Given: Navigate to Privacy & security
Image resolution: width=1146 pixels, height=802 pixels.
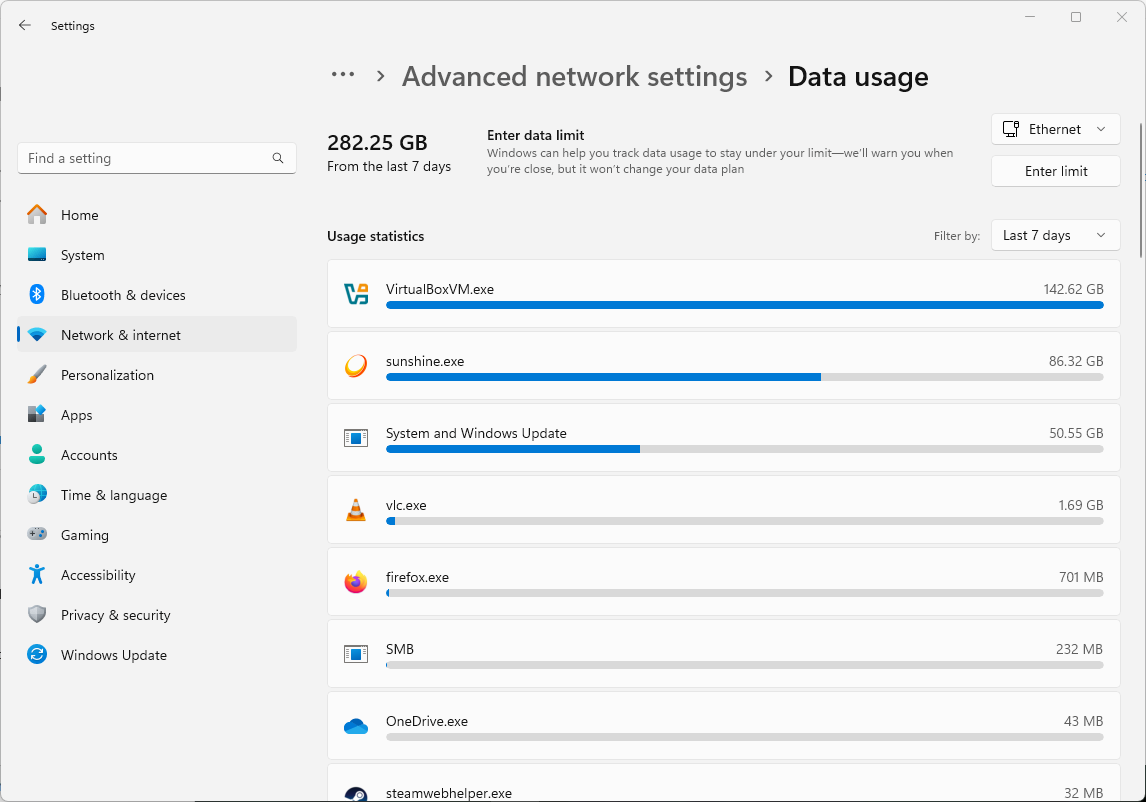Looking at the screenshot, I should 115,615.
